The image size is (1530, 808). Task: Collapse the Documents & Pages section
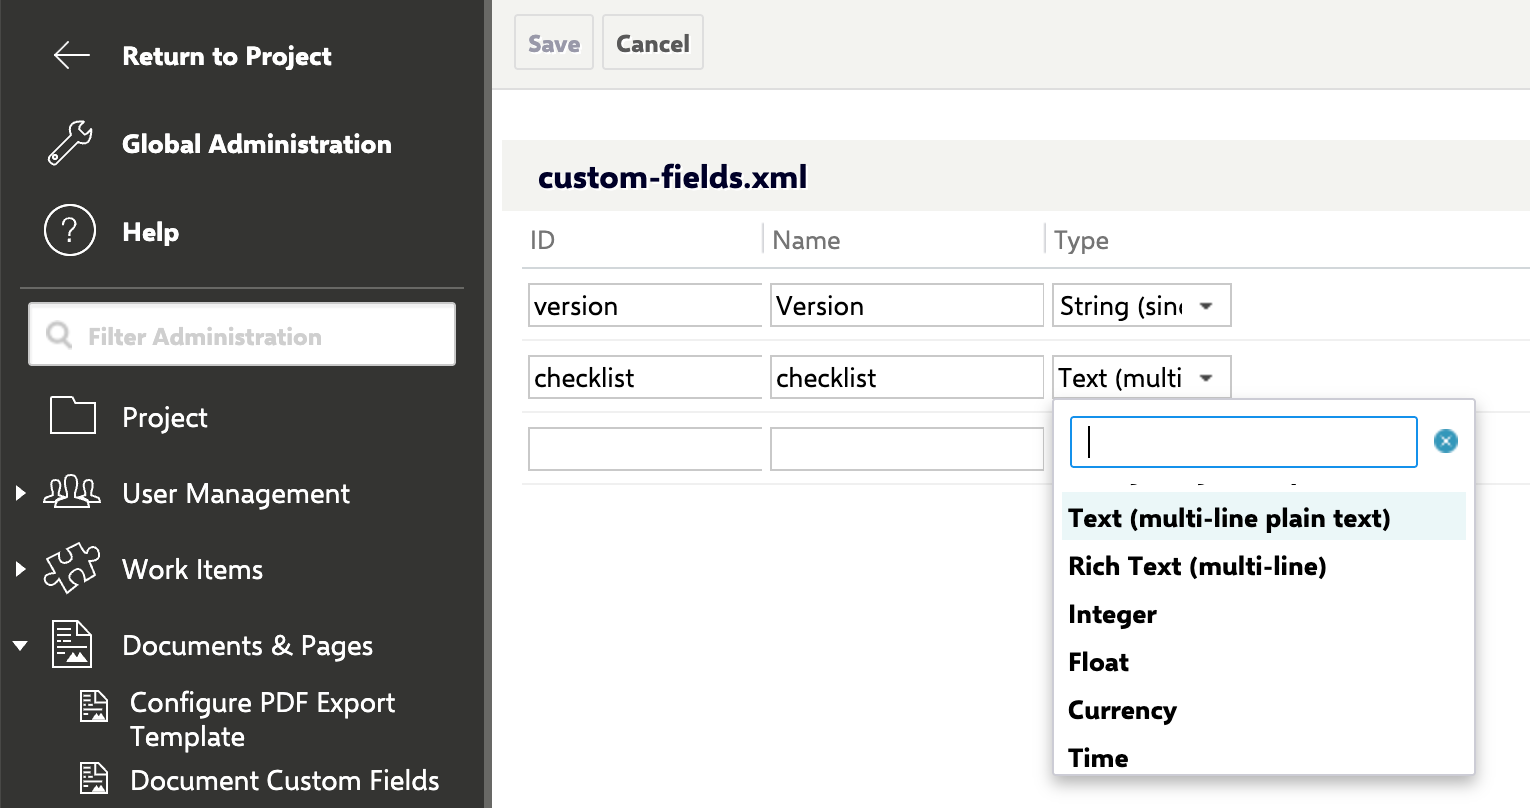coord(20,646)
